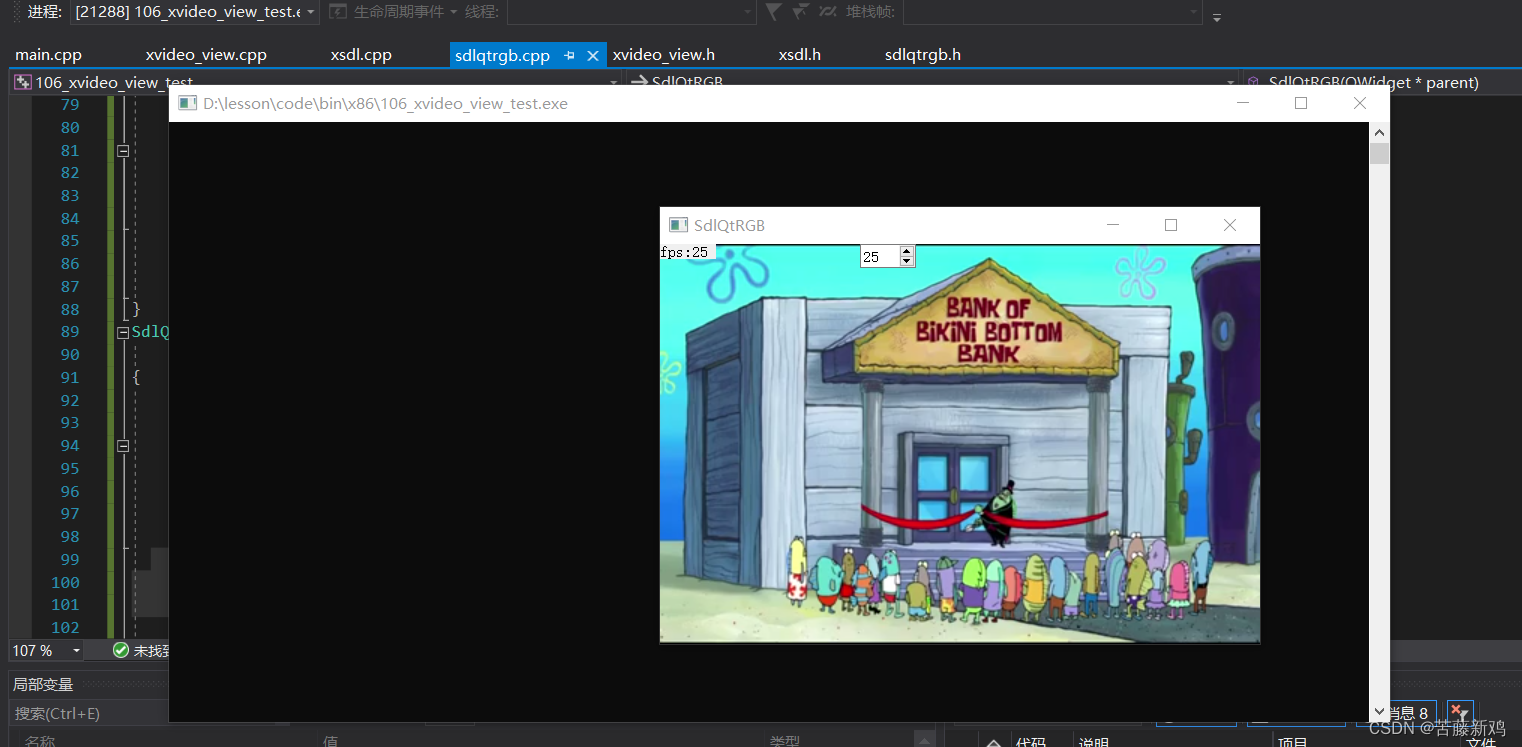The height and width of the screenshot is (747, 1522).
Task: Switch to the xvideo_view.cpp tab
Action: coord(206,55)
